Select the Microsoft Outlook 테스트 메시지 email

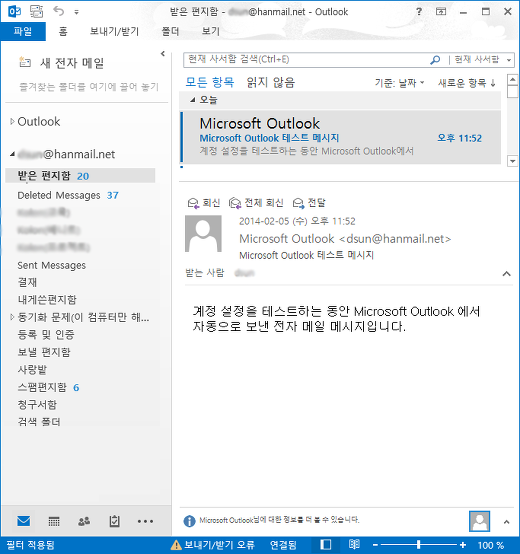click(341, 137)
